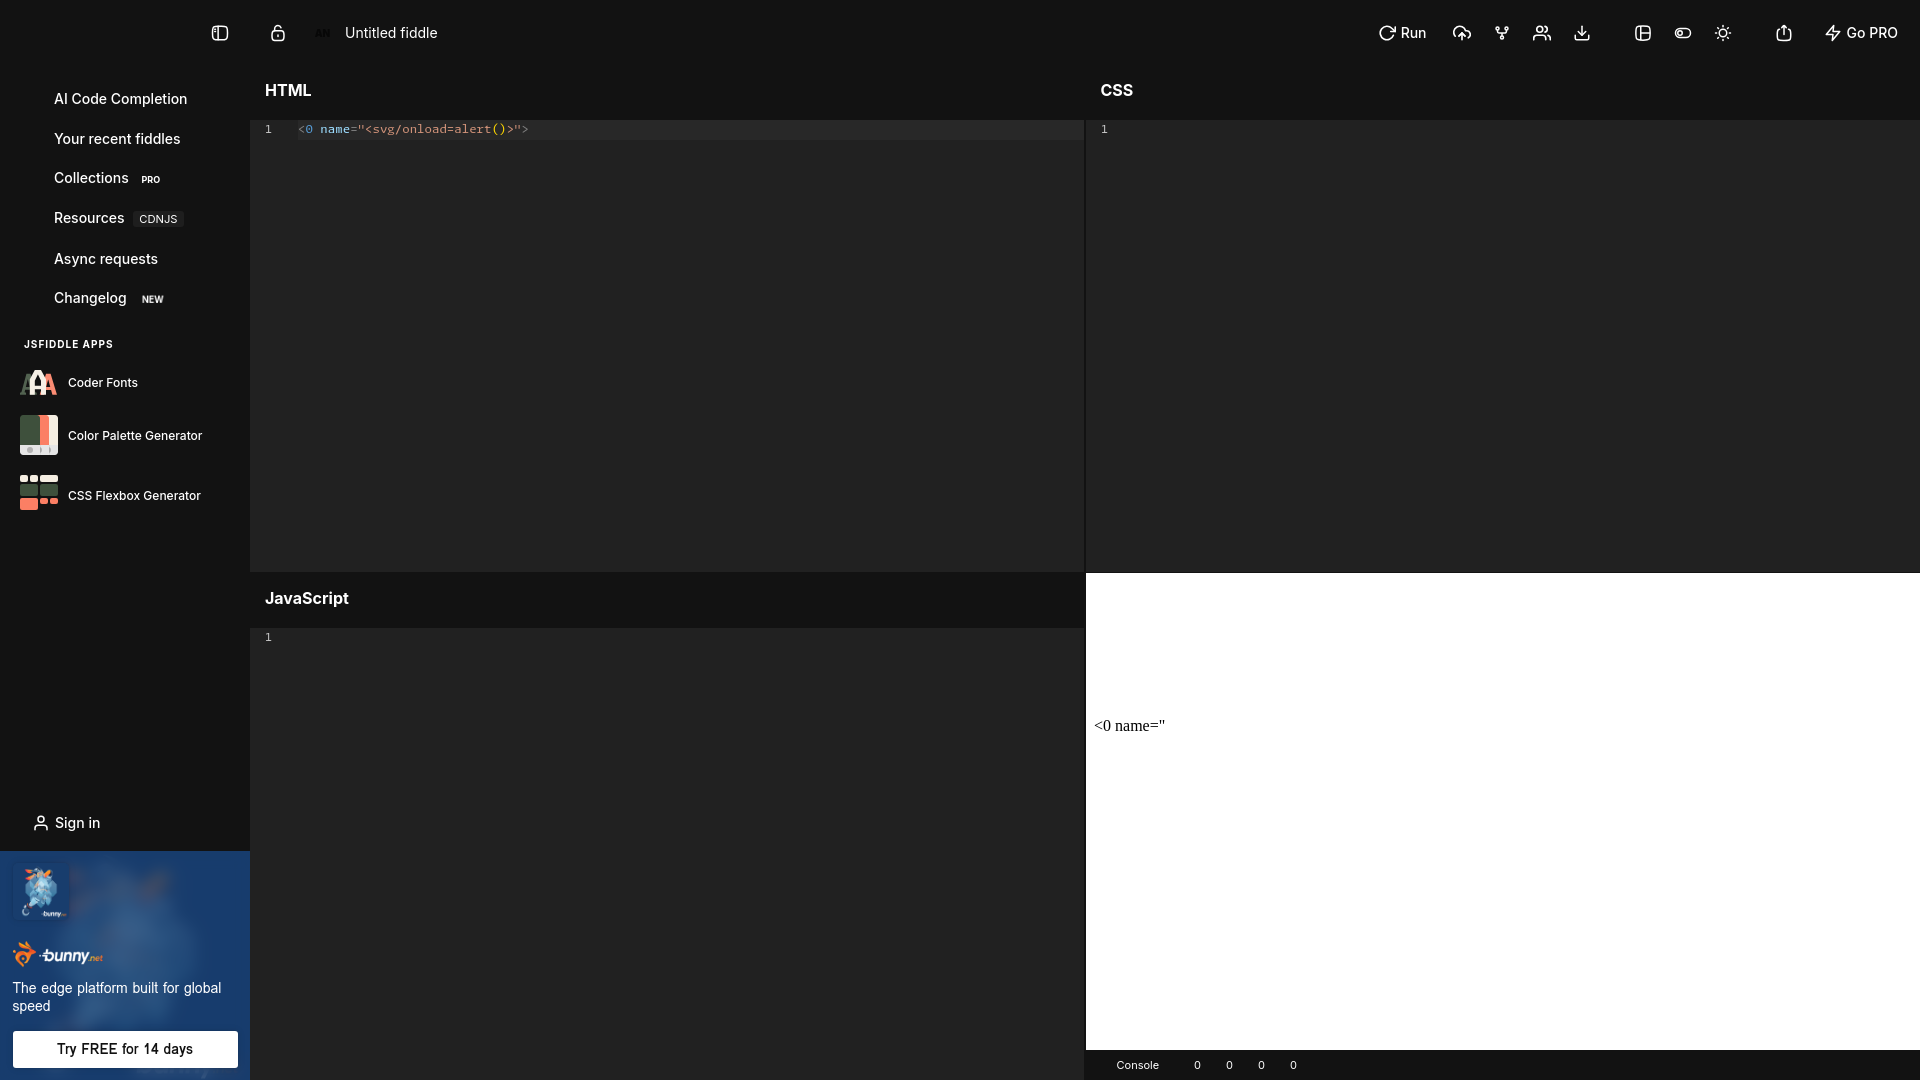Save the fiddle with the cloud upload icon

[x=1461, y=33]
